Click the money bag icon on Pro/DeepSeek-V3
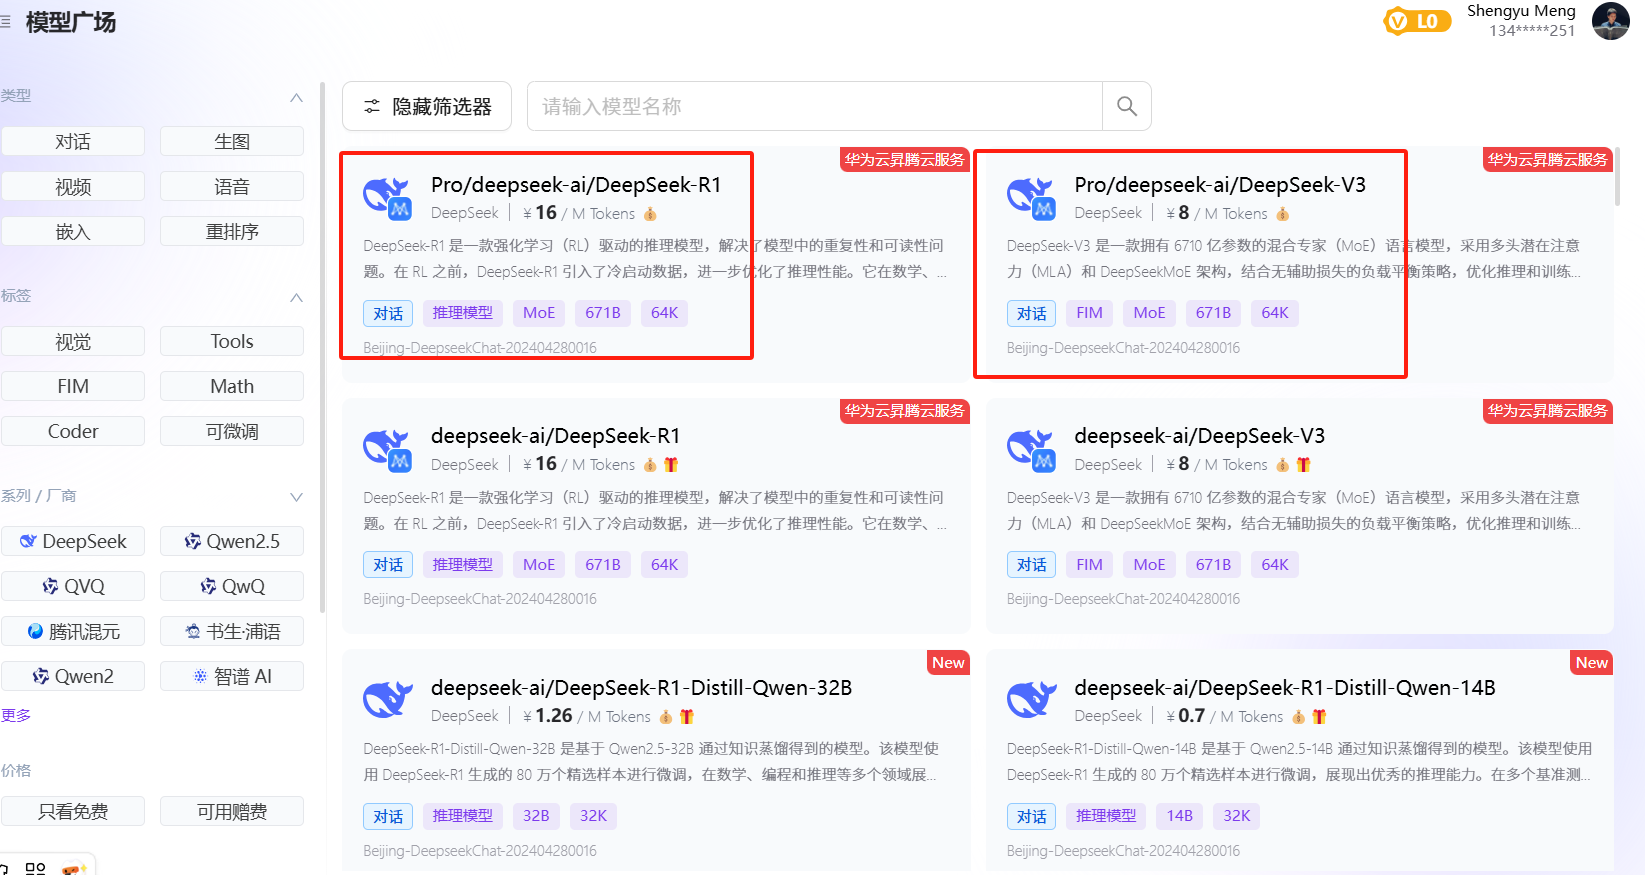Screen dimensions: 1645x875 (1283, 214)
